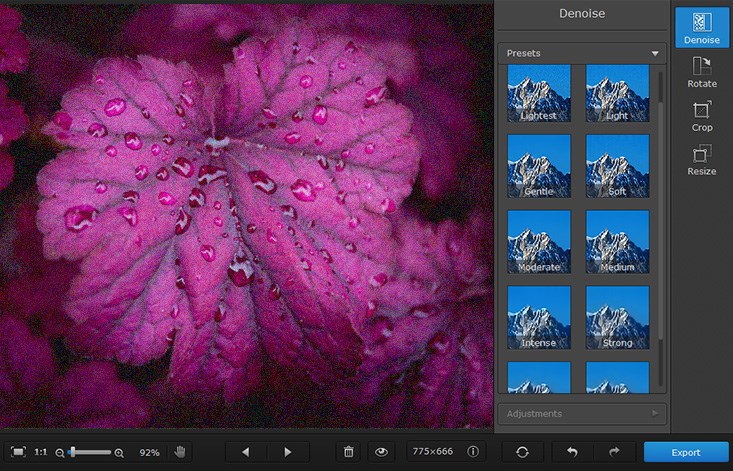The width and height of the screenshot is (733, 471).
Task: Go to the next image
Action: point(288,452)
